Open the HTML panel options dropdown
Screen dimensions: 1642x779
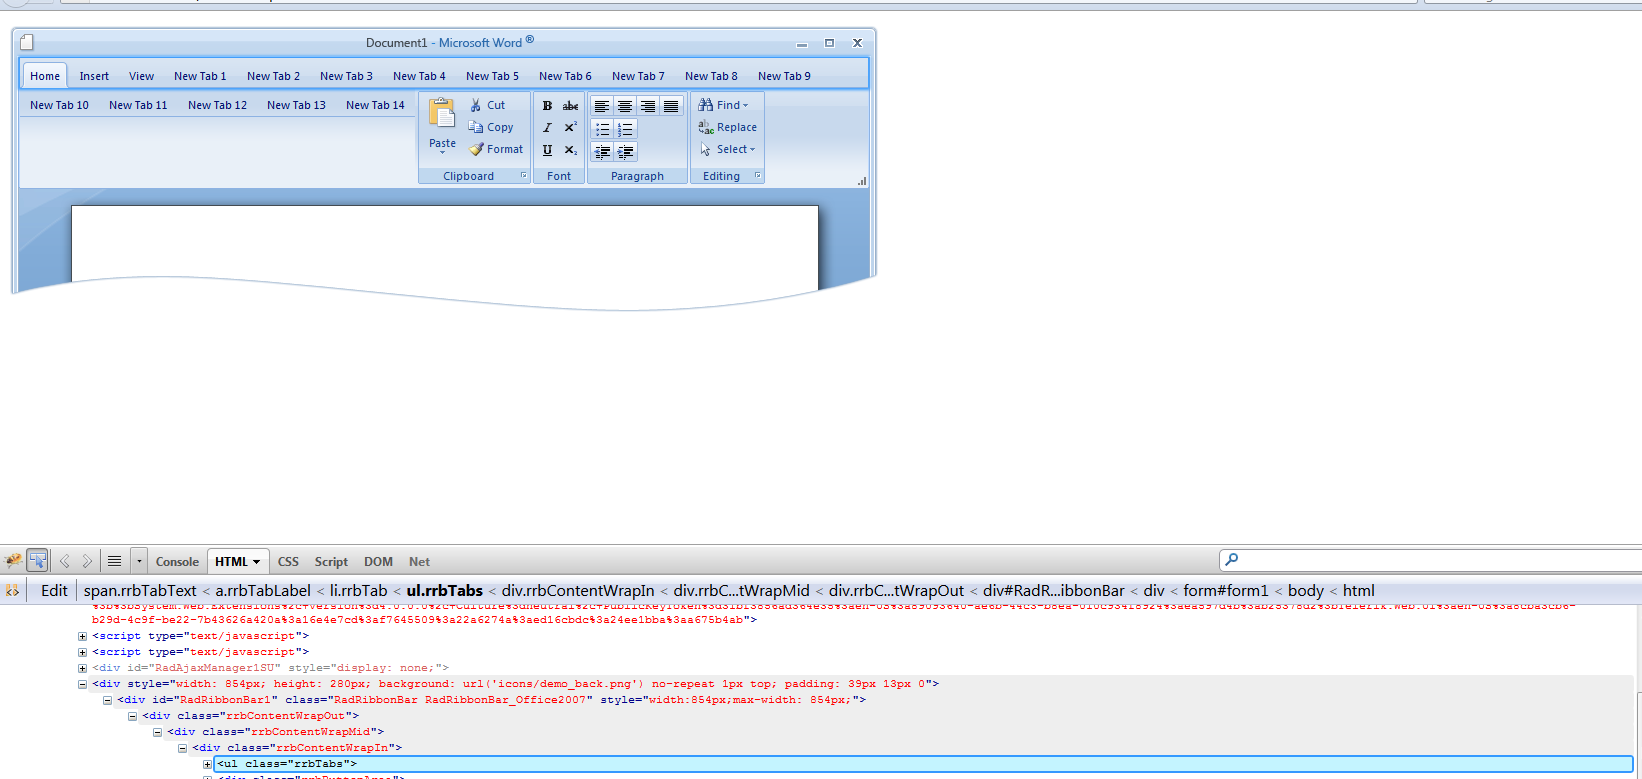pos(257,562)
